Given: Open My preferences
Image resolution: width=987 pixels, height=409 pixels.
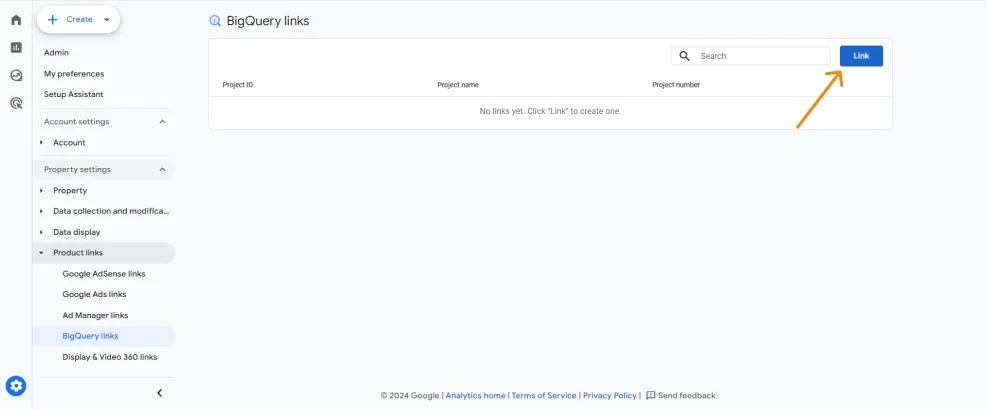Looking at the screenshot, I should tap(74, 74).
